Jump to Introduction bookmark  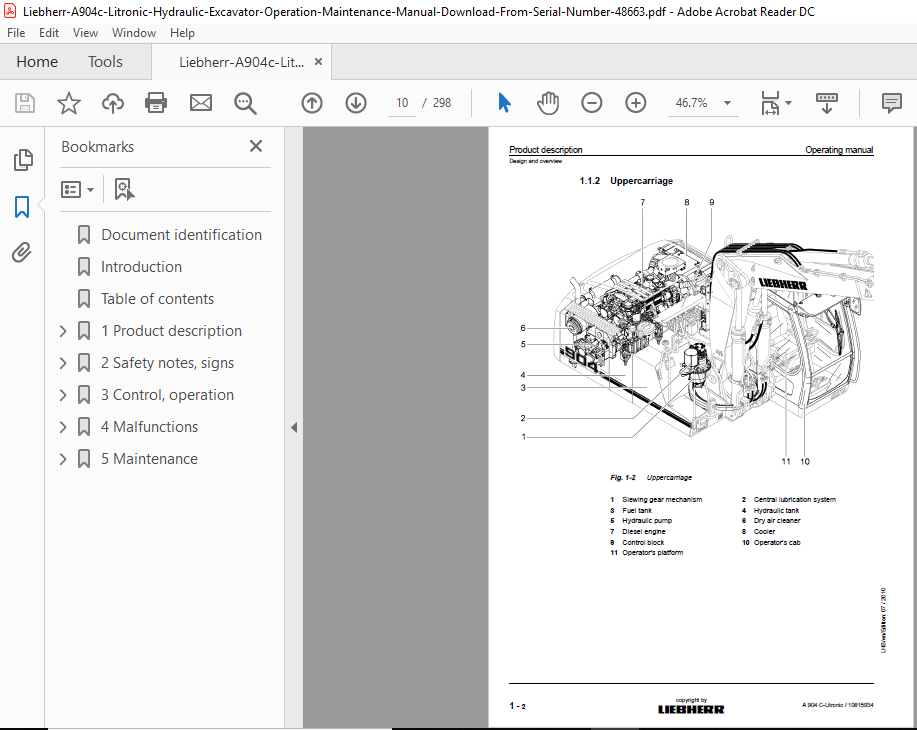(142, 267)
